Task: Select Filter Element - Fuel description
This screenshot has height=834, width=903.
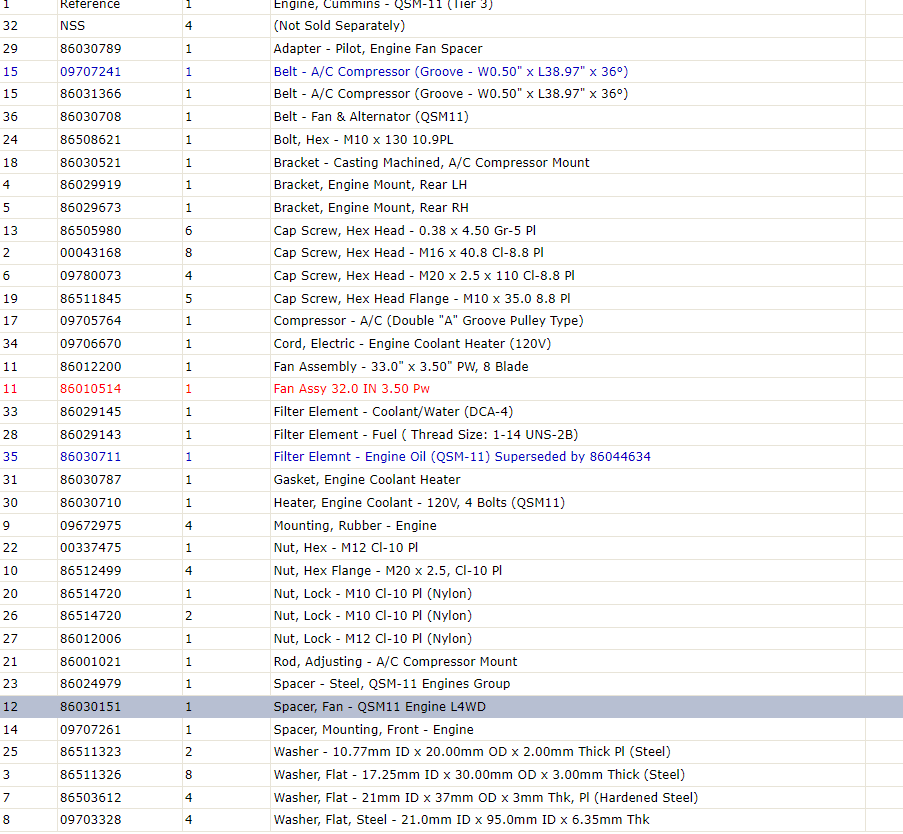Action: click(426, 435)
